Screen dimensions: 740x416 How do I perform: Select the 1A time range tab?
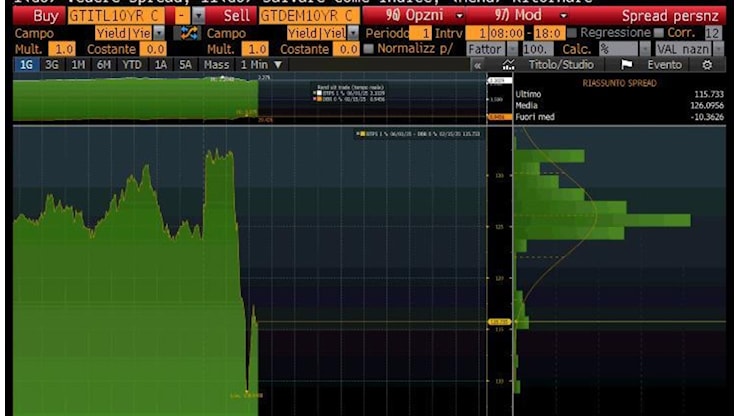coord(160,65)
